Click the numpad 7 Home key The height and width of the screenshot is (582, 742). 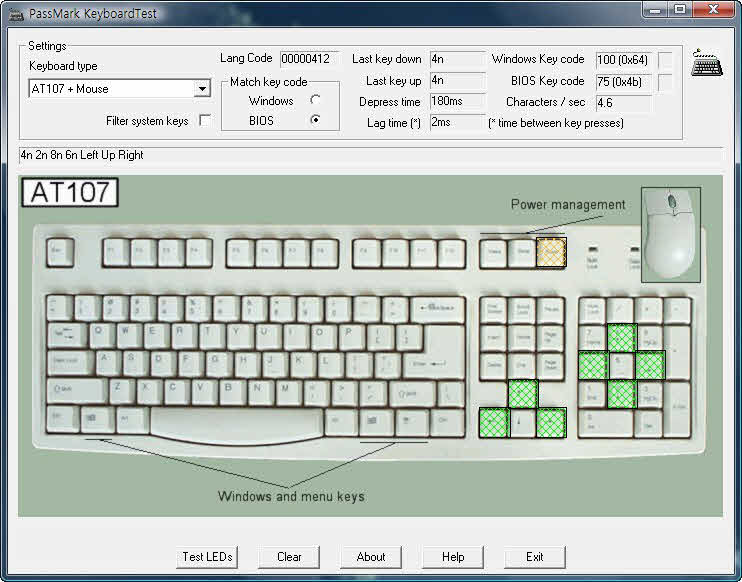coord(593,338)
